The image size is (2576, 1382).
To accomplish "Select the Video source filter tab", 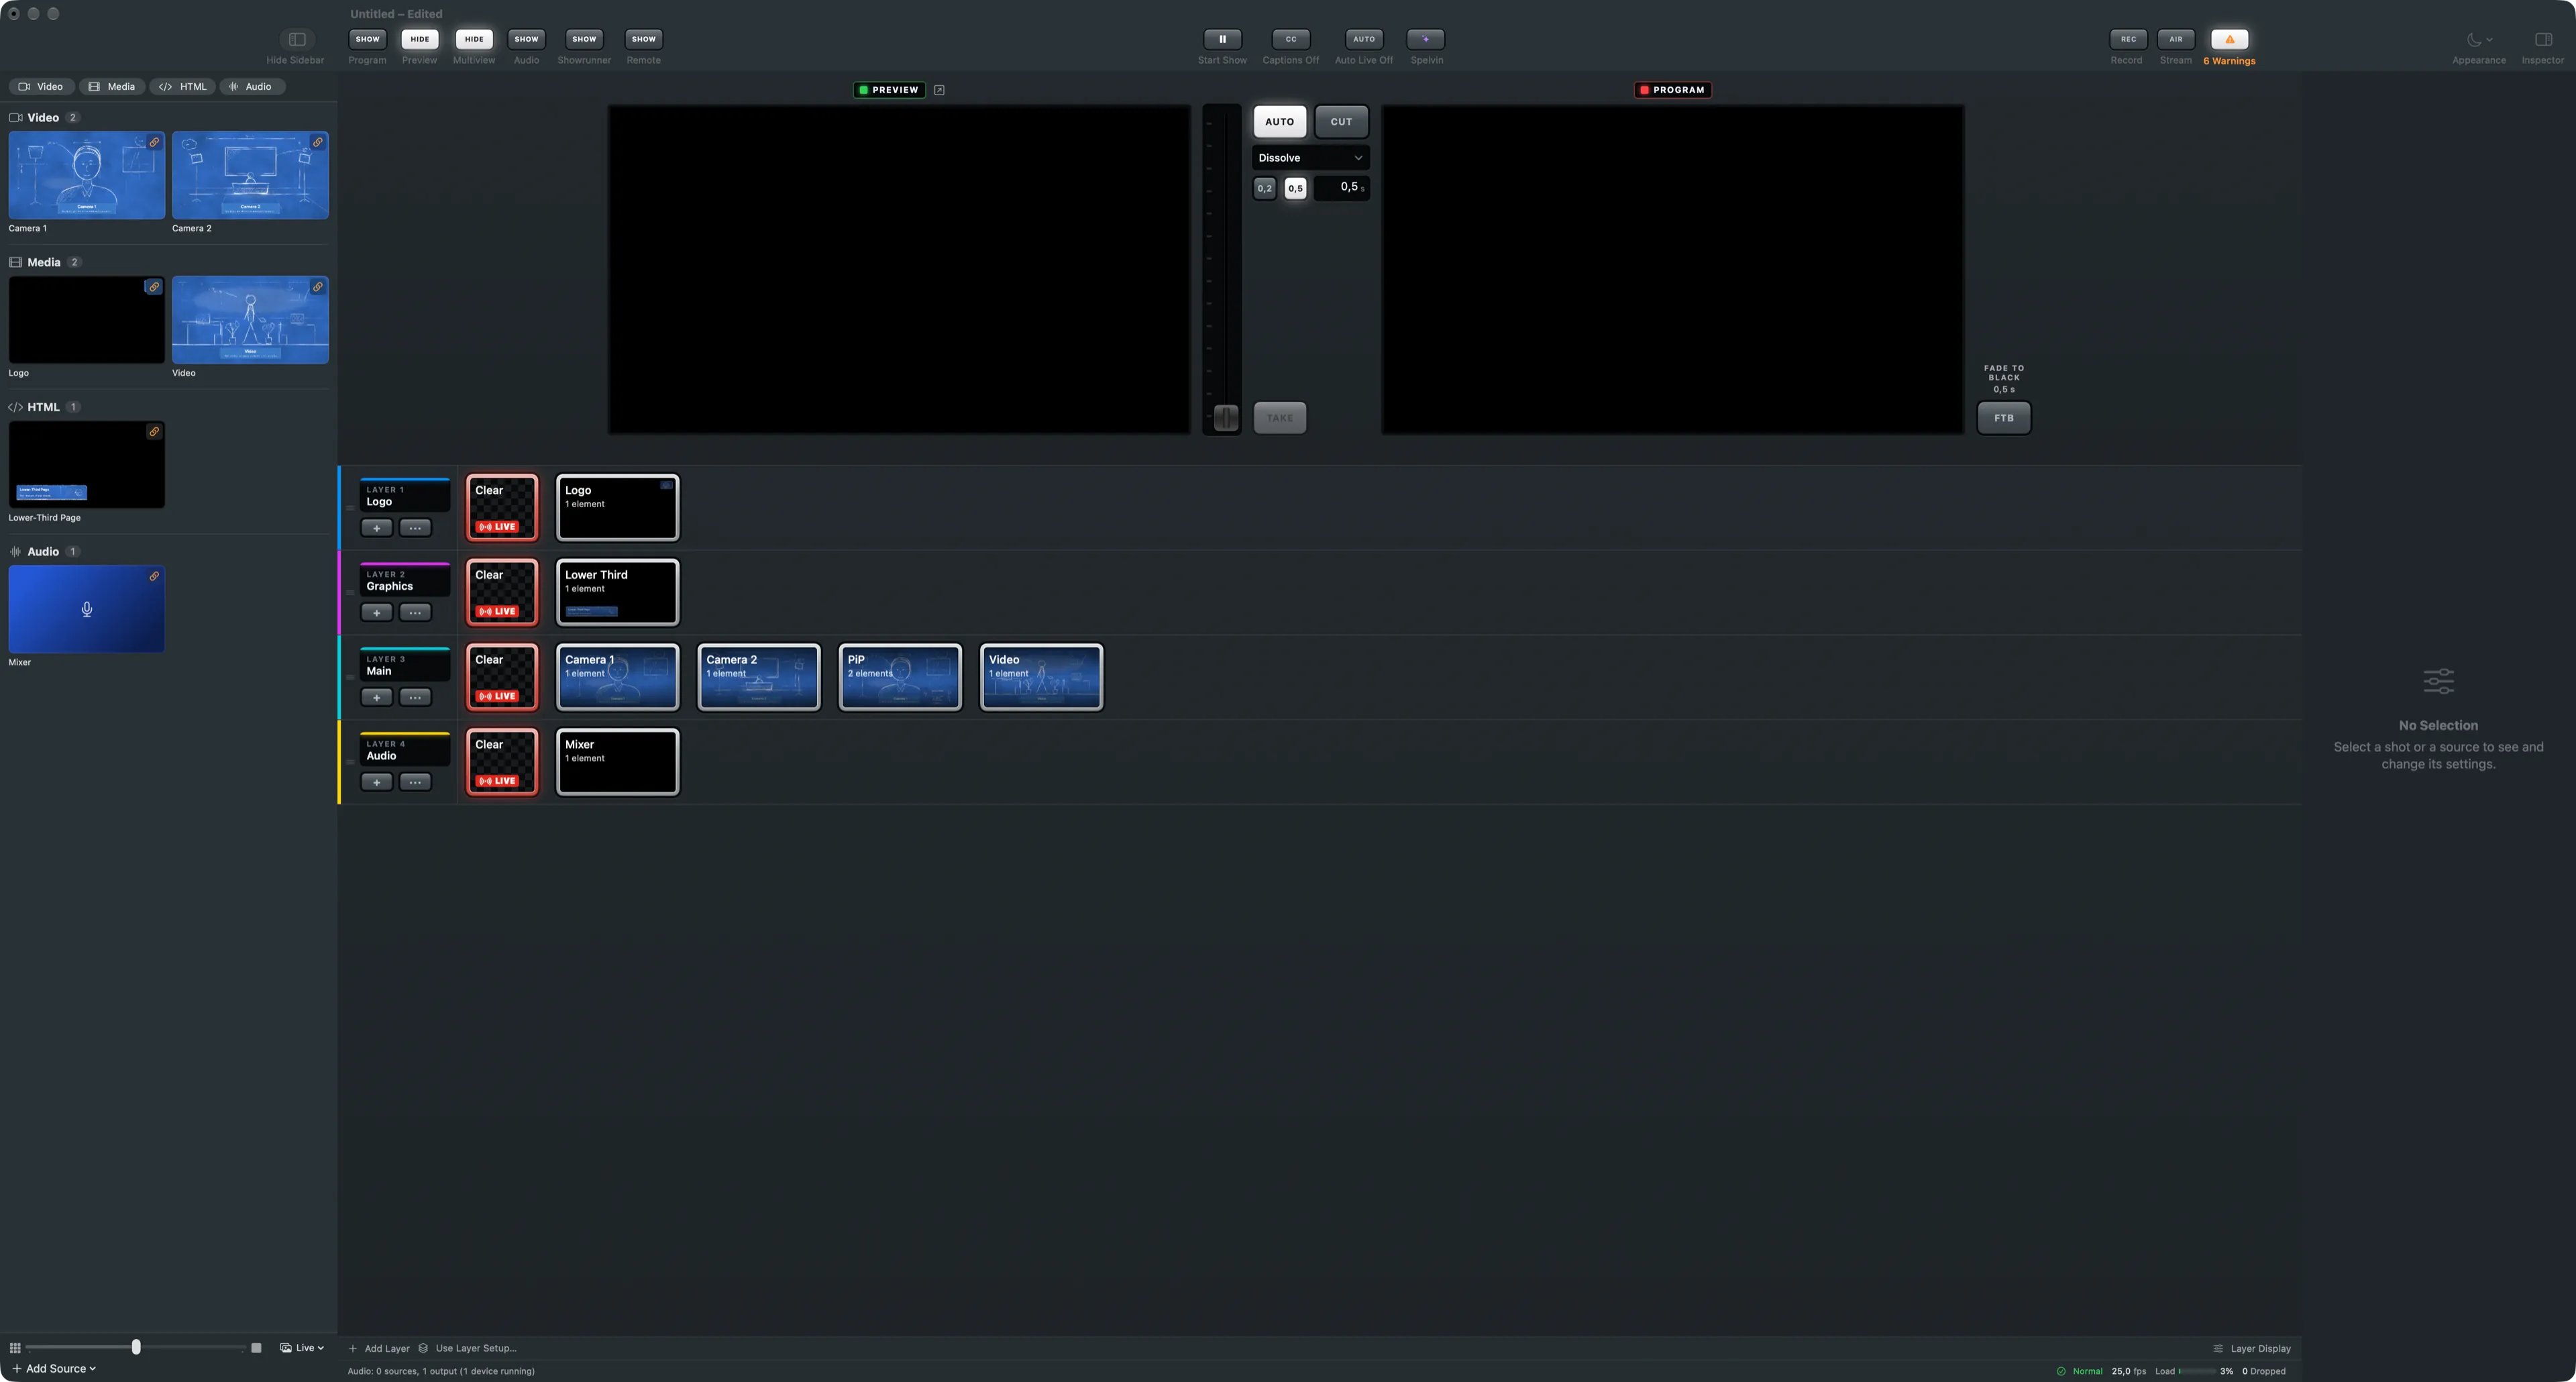I will click(x=41, y=87).
